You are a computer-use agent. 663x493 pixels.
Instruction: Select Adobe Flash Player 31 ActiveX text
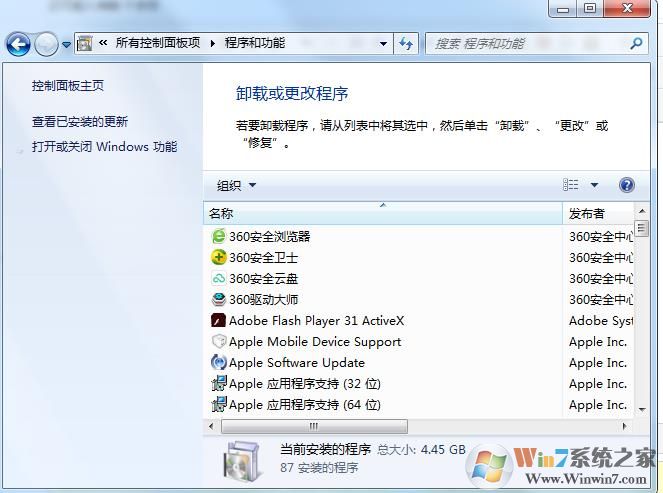click(x=317, y=321)
